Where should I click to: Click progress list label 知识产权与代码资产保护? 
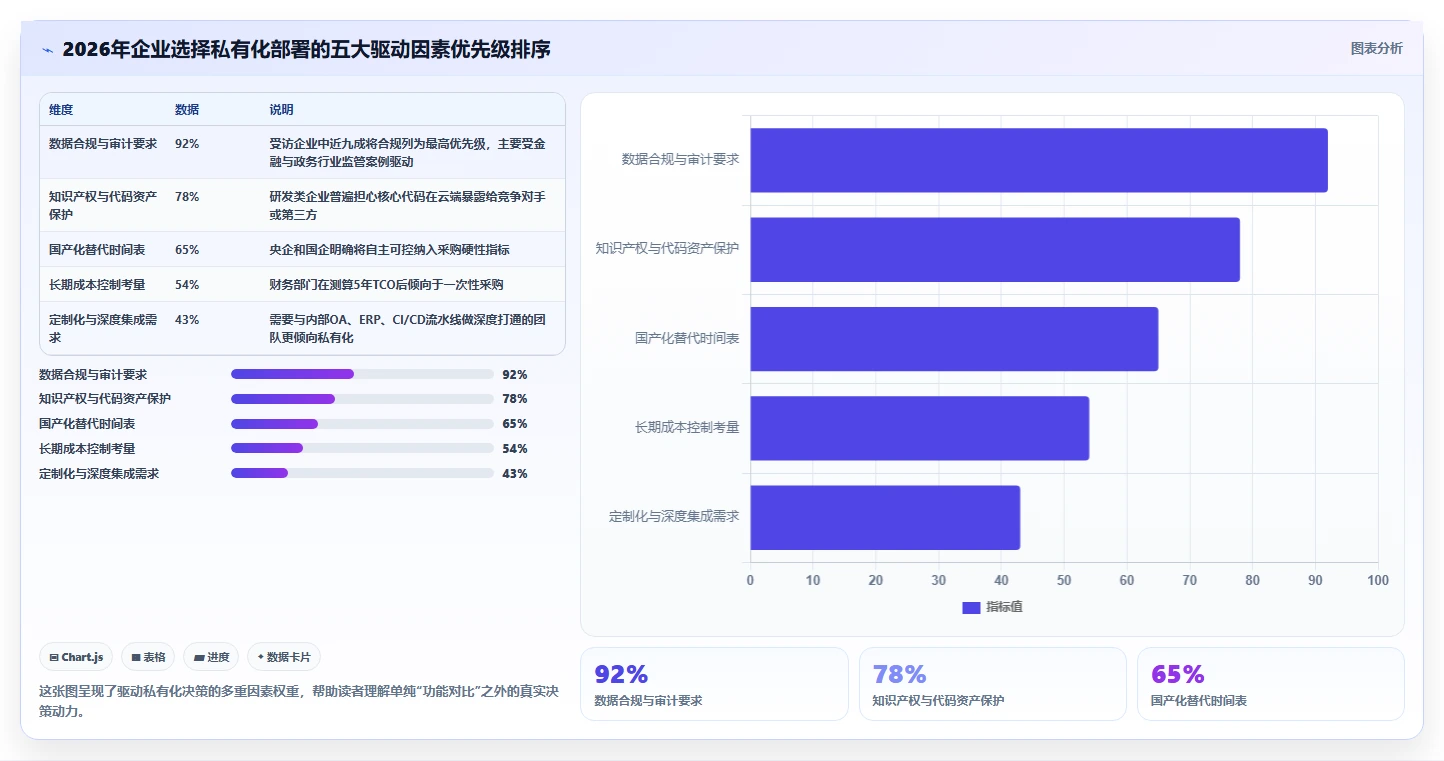[x=105, y=399]
